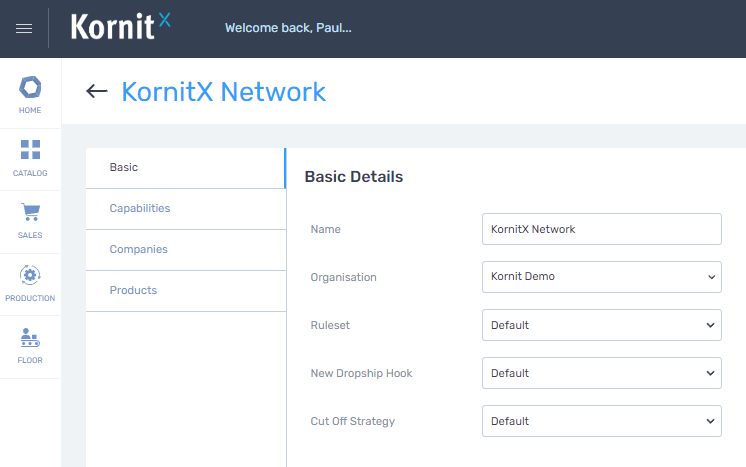Open the New Dropship Hook dropdown

click(x=601, y=373)
